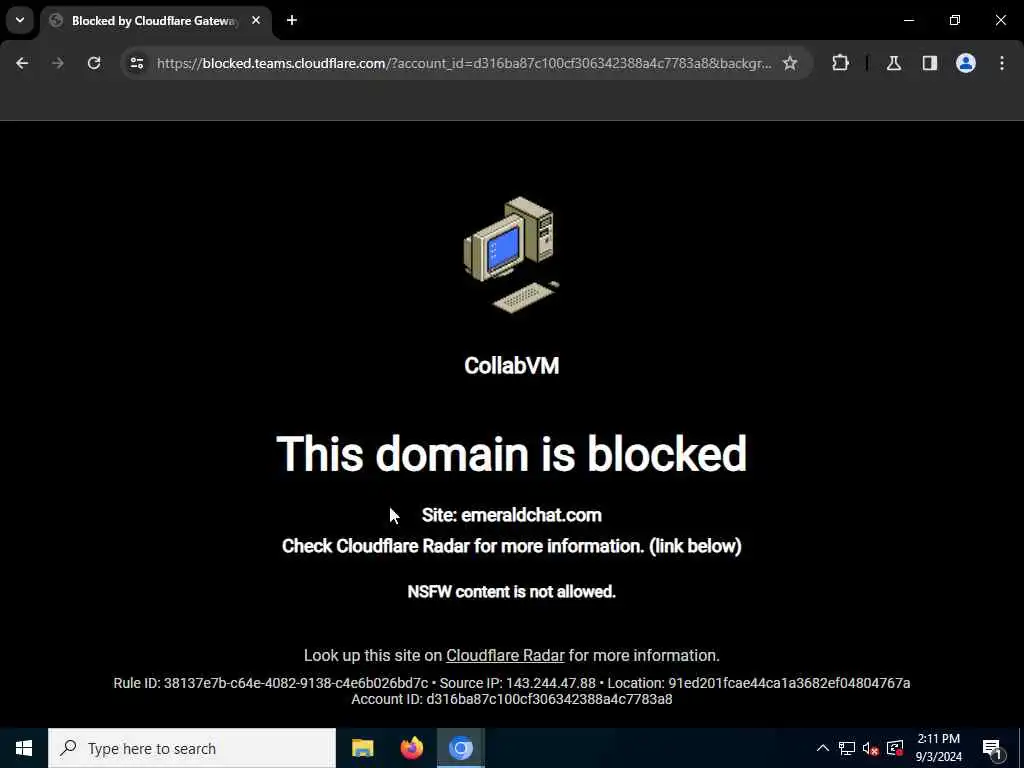This screenshot has width=1024, height=768.
Task: Expand the tab search dropdown arrow
Action: point(20,20)
